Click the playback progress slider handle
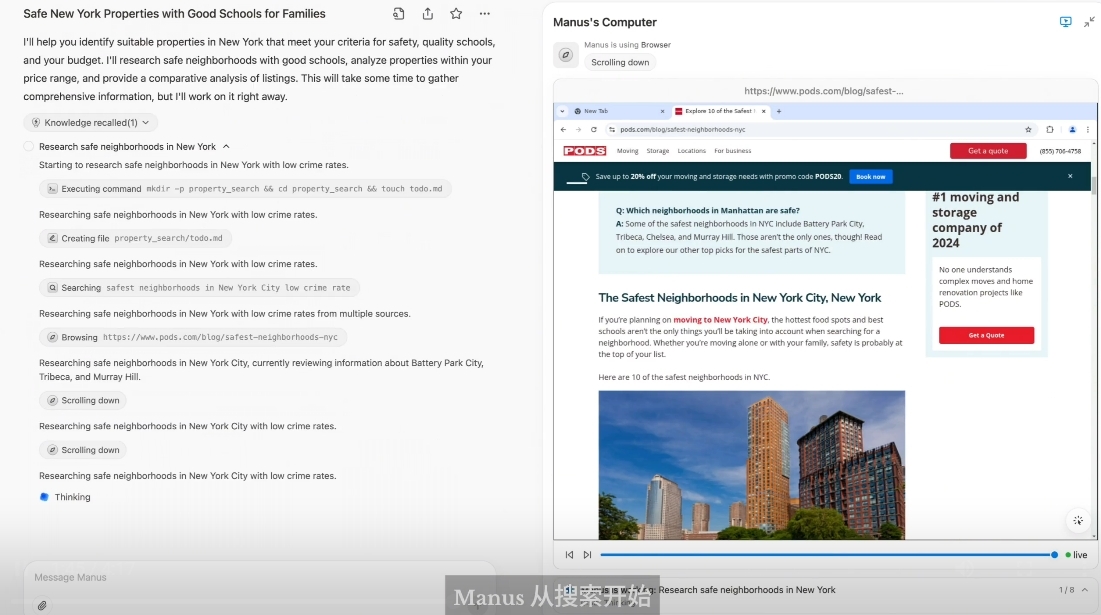This screenshot has width=1101, height=615. coord(1054,555)
